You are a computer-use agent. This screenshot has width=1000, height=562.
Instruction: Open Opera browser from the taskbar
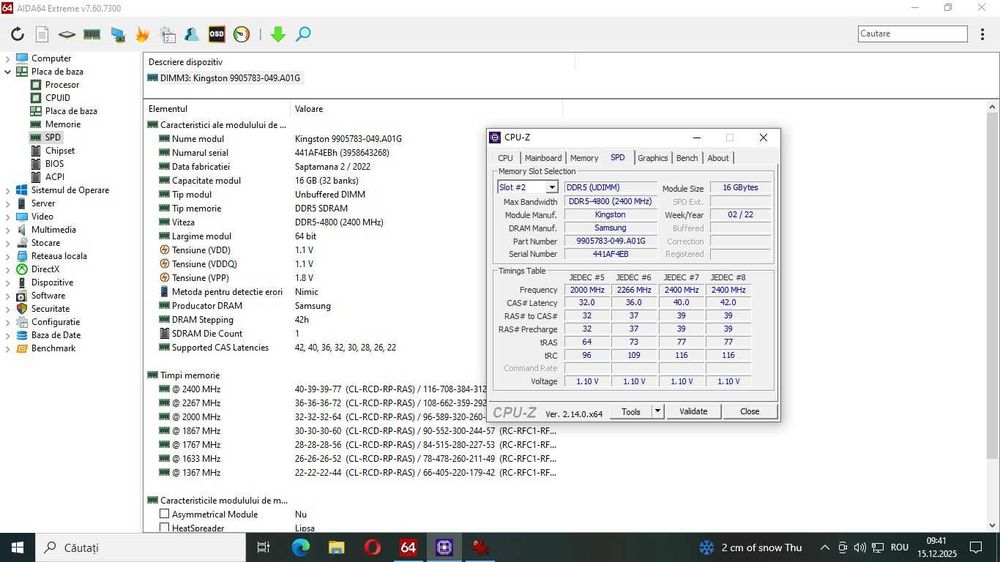pyautogui.click(x=372, y=547)
